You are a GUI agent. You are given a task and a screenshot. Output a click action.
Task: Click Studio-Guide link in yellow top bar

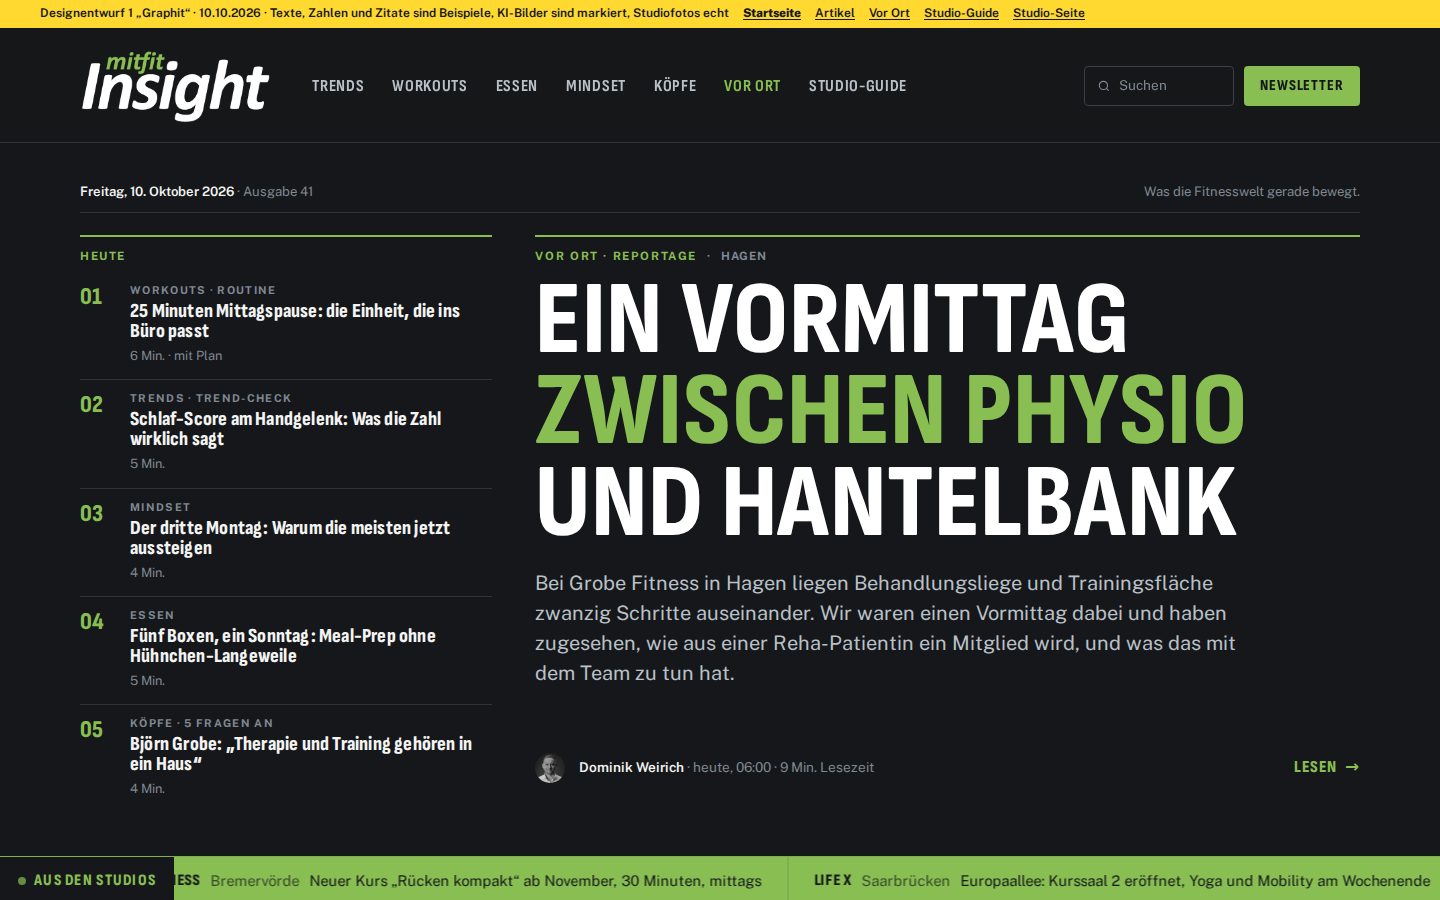[x=961, y=13]
